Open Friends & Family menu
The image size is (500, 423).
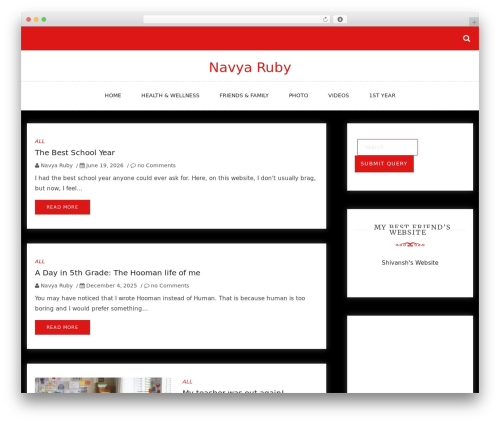[244, 95]
